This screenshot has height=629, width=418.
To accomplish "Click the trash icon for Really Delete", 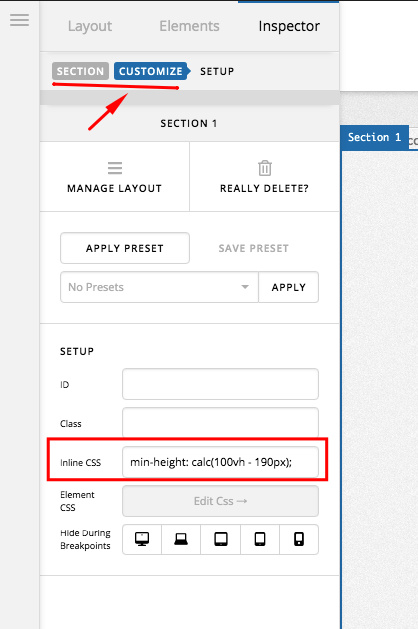I will tap(265, 168).
